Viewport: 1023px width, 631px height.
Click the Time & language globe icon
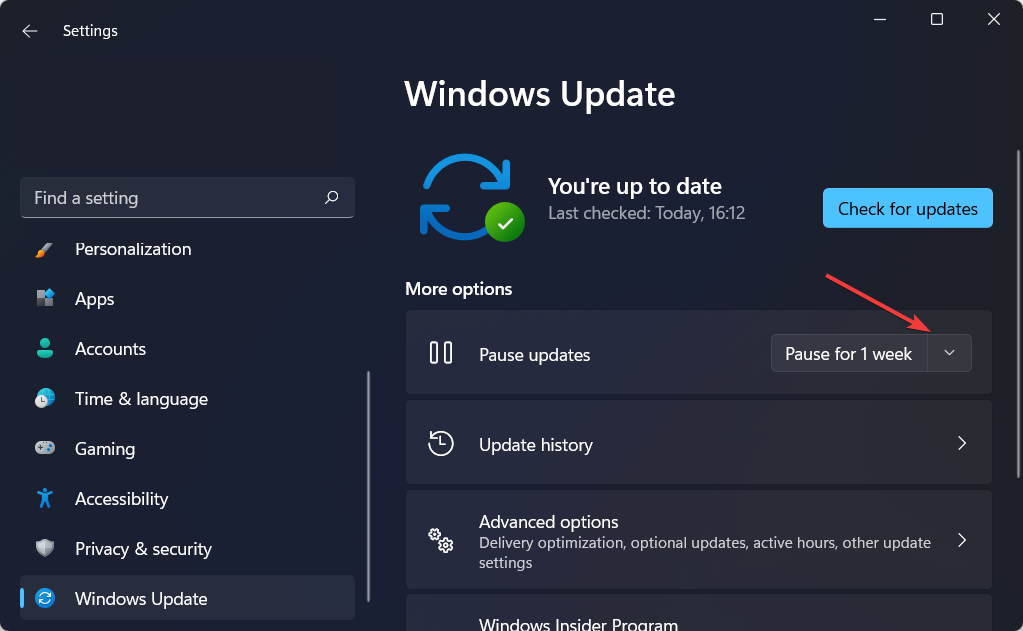click(44, 399)
